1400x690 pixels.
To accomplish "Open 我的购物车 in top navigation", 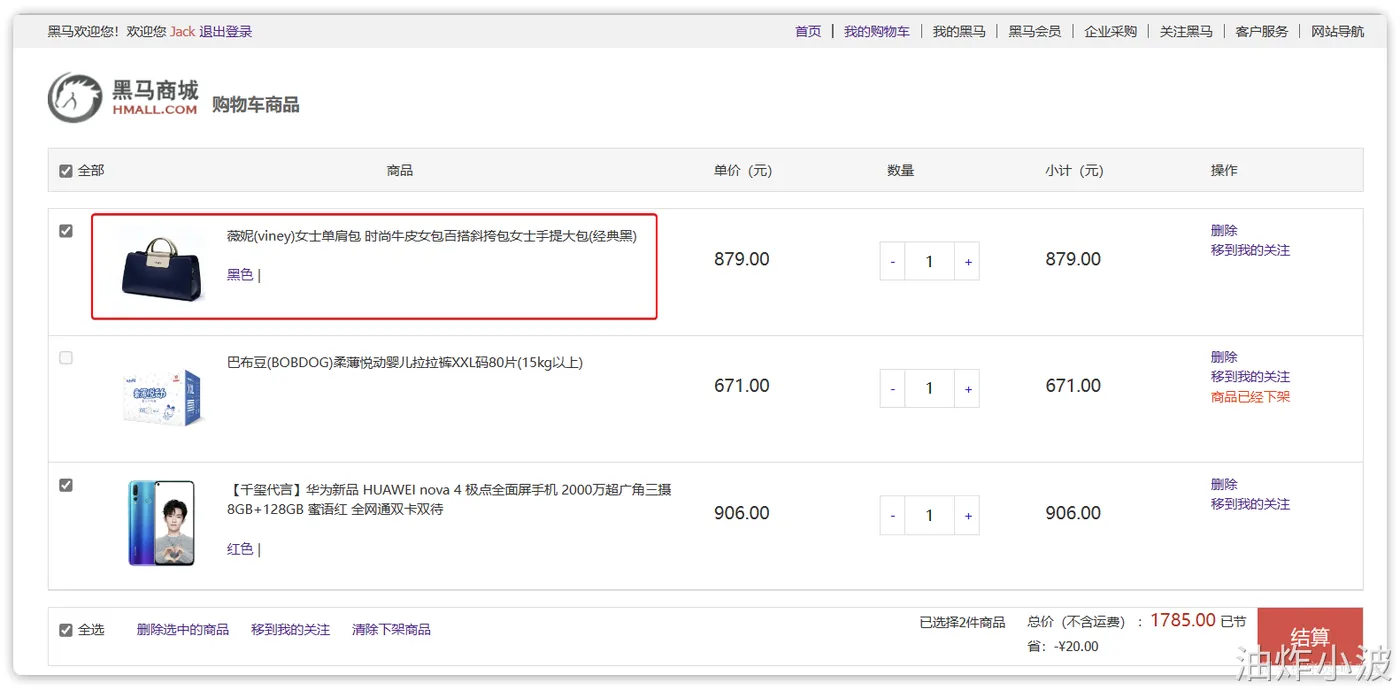I will tap(877, 31).
